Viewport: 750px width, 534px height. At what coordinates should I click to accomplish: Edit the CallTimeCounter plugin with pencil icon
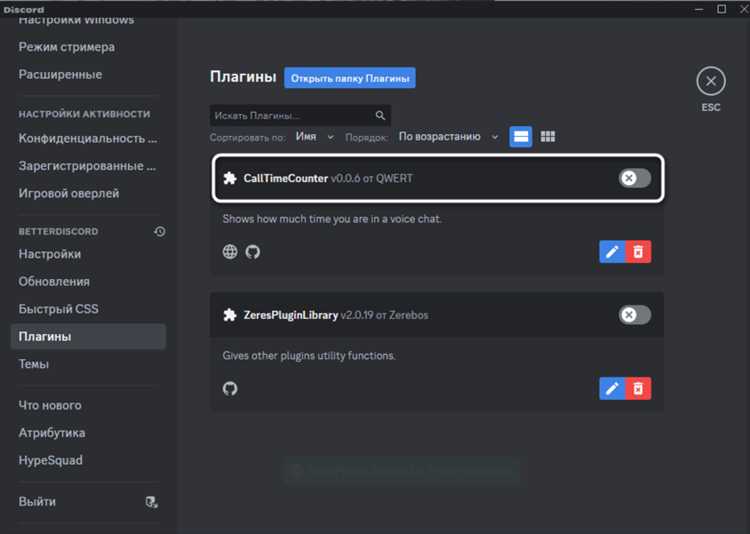[612, 251]
